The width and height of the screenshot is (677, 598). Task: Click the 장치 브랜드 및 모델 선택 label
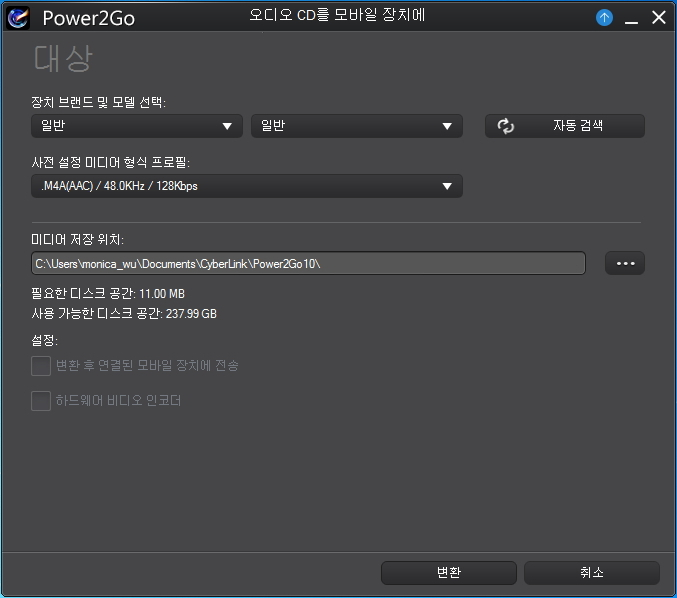(x=98, y=102)
